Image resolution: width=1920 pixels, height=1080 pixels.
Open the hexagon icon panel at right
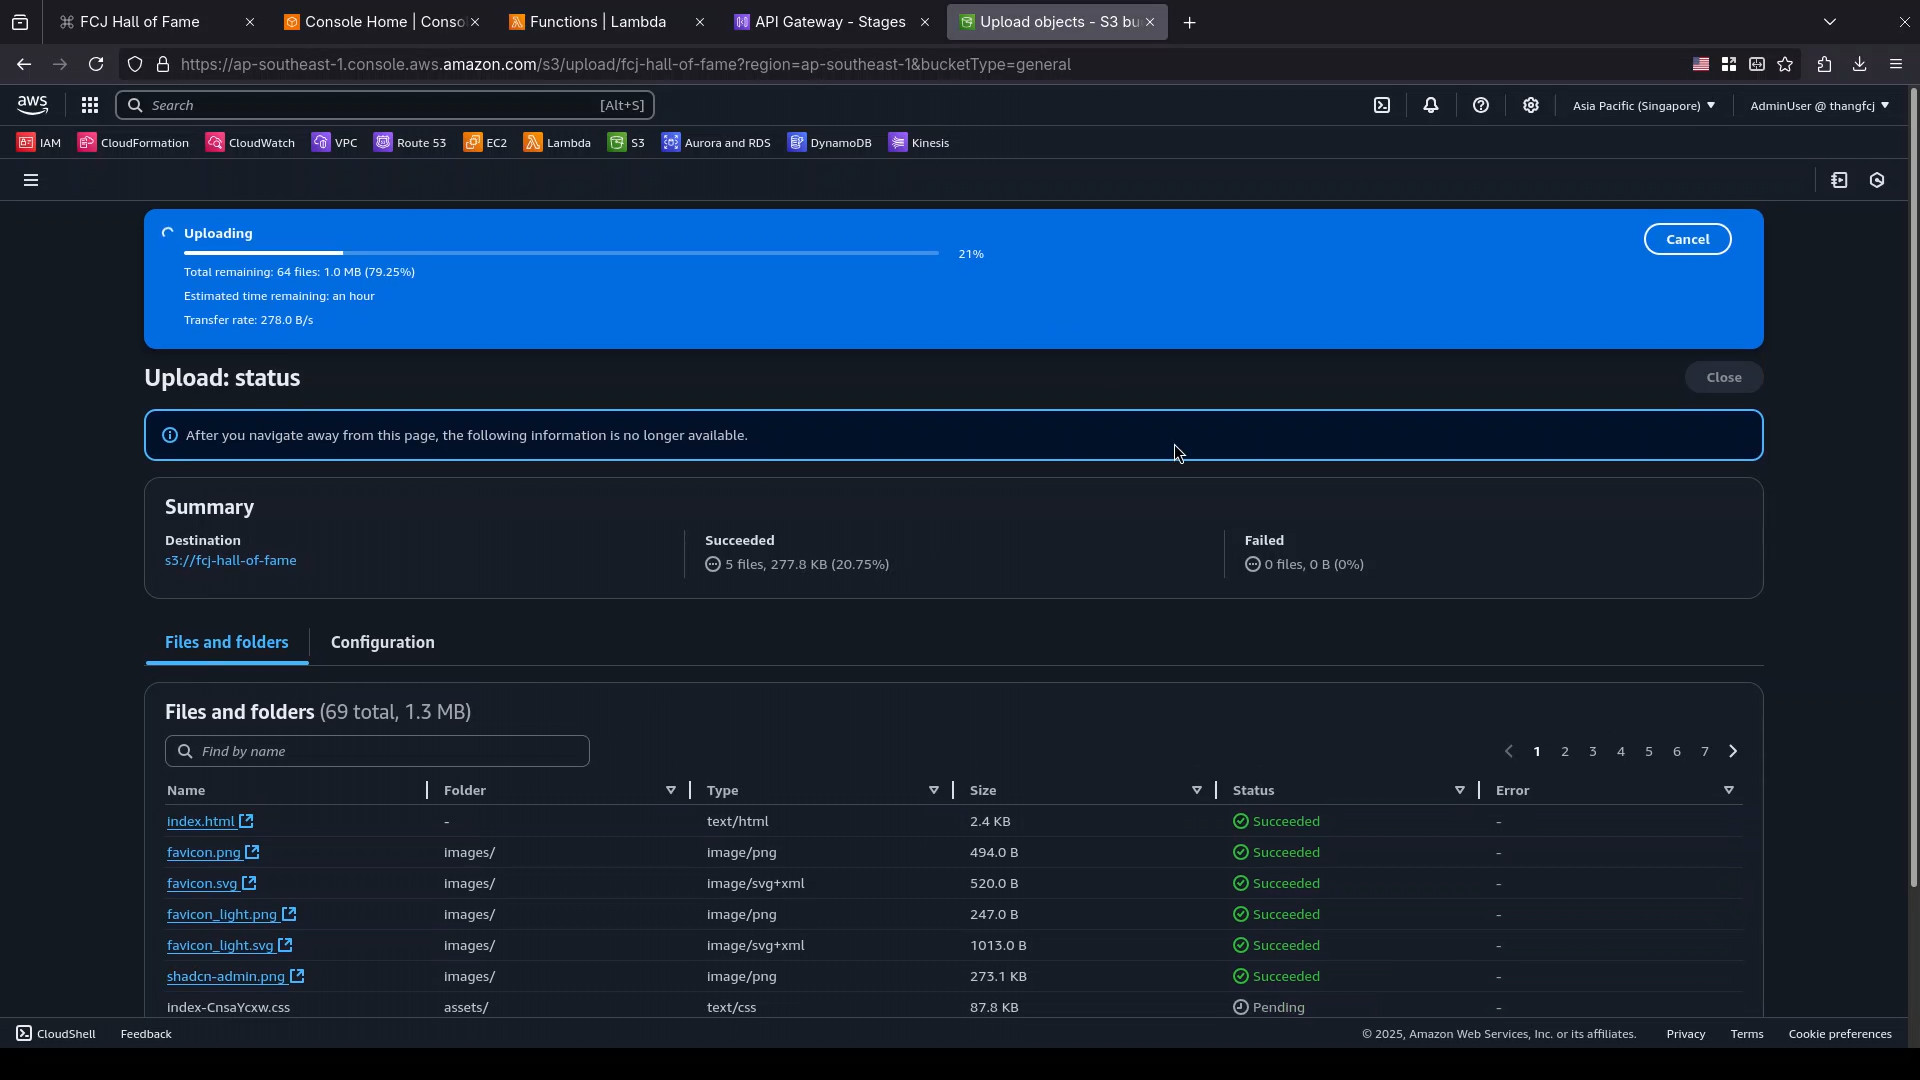1878,181
